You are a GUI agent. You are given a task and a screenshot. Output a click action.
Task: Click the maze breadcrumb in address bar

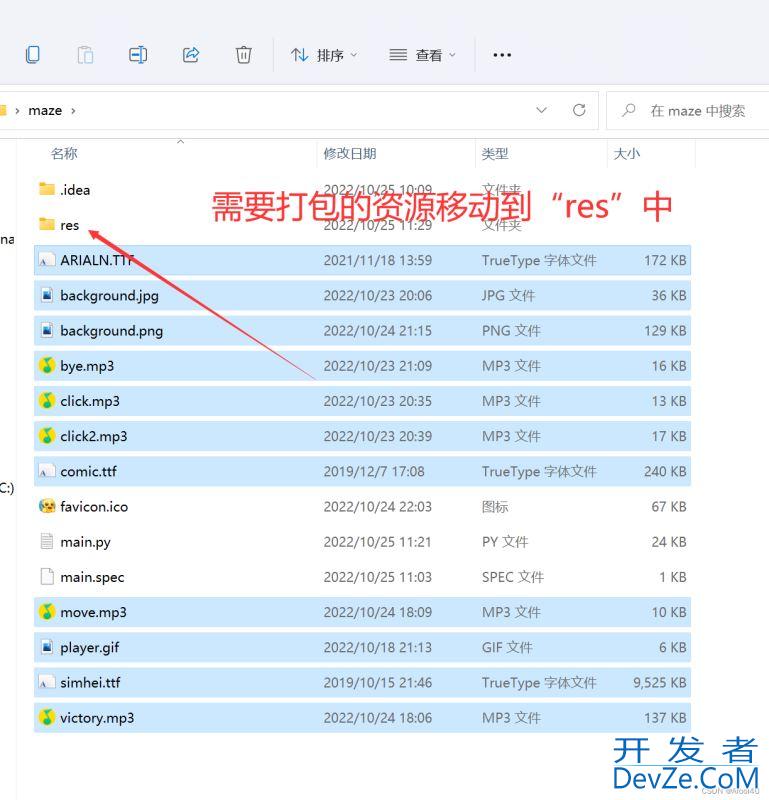point(45,111)
